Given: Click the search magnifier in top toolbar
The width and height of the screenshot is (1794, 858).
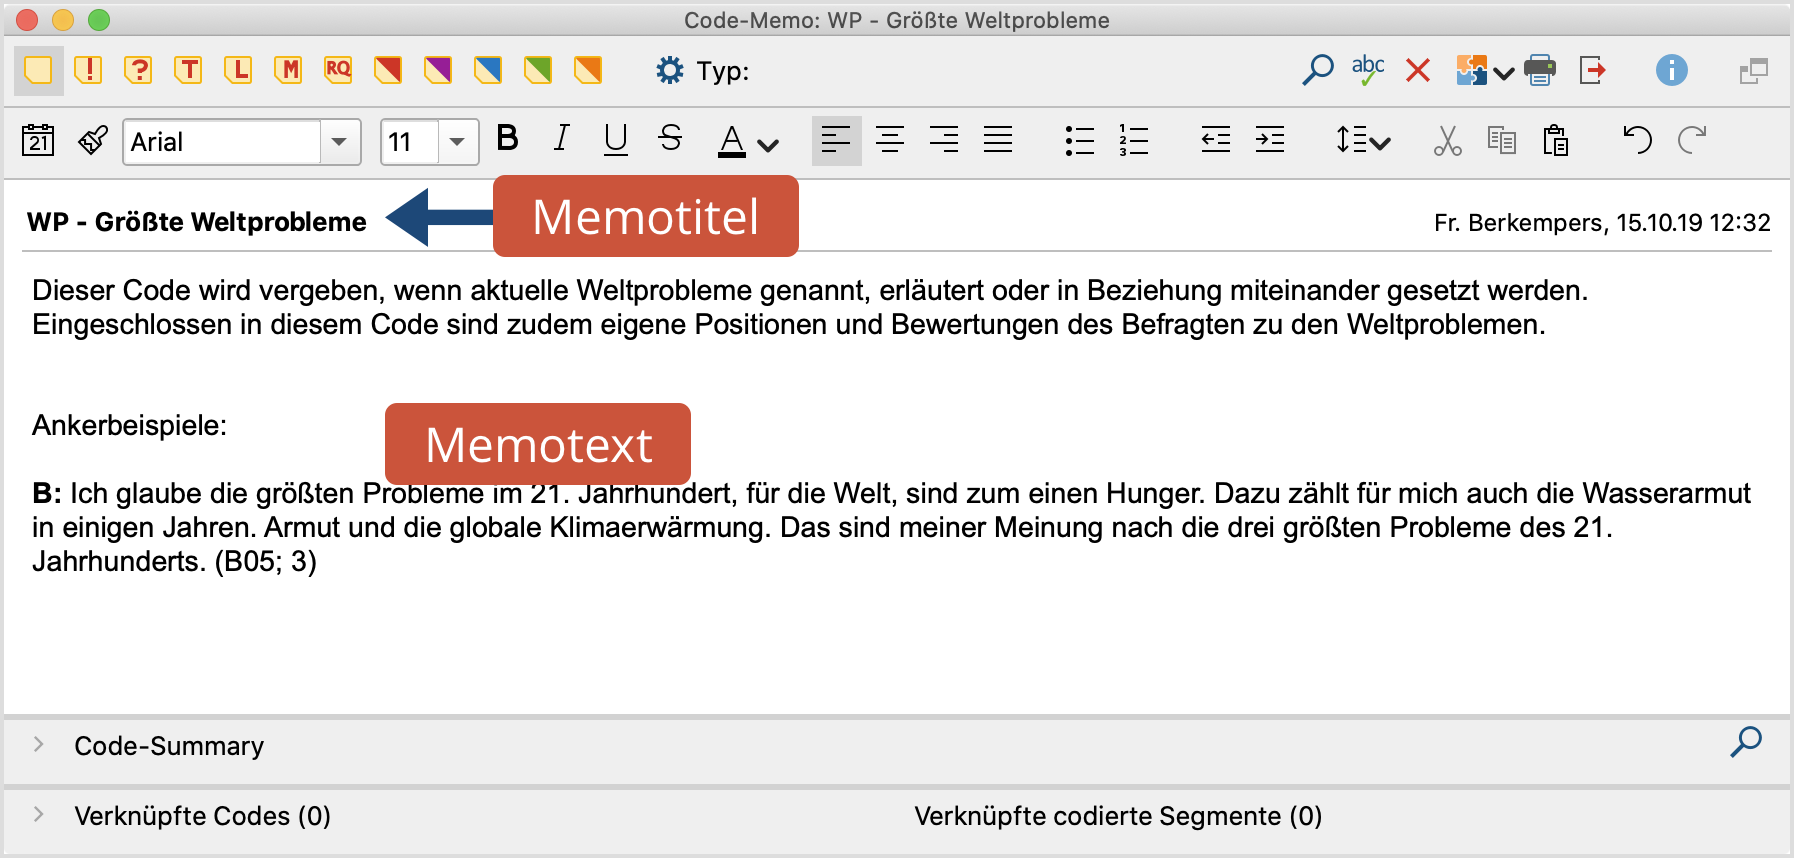Looking at the screenshot, I should click(1318, 70).
